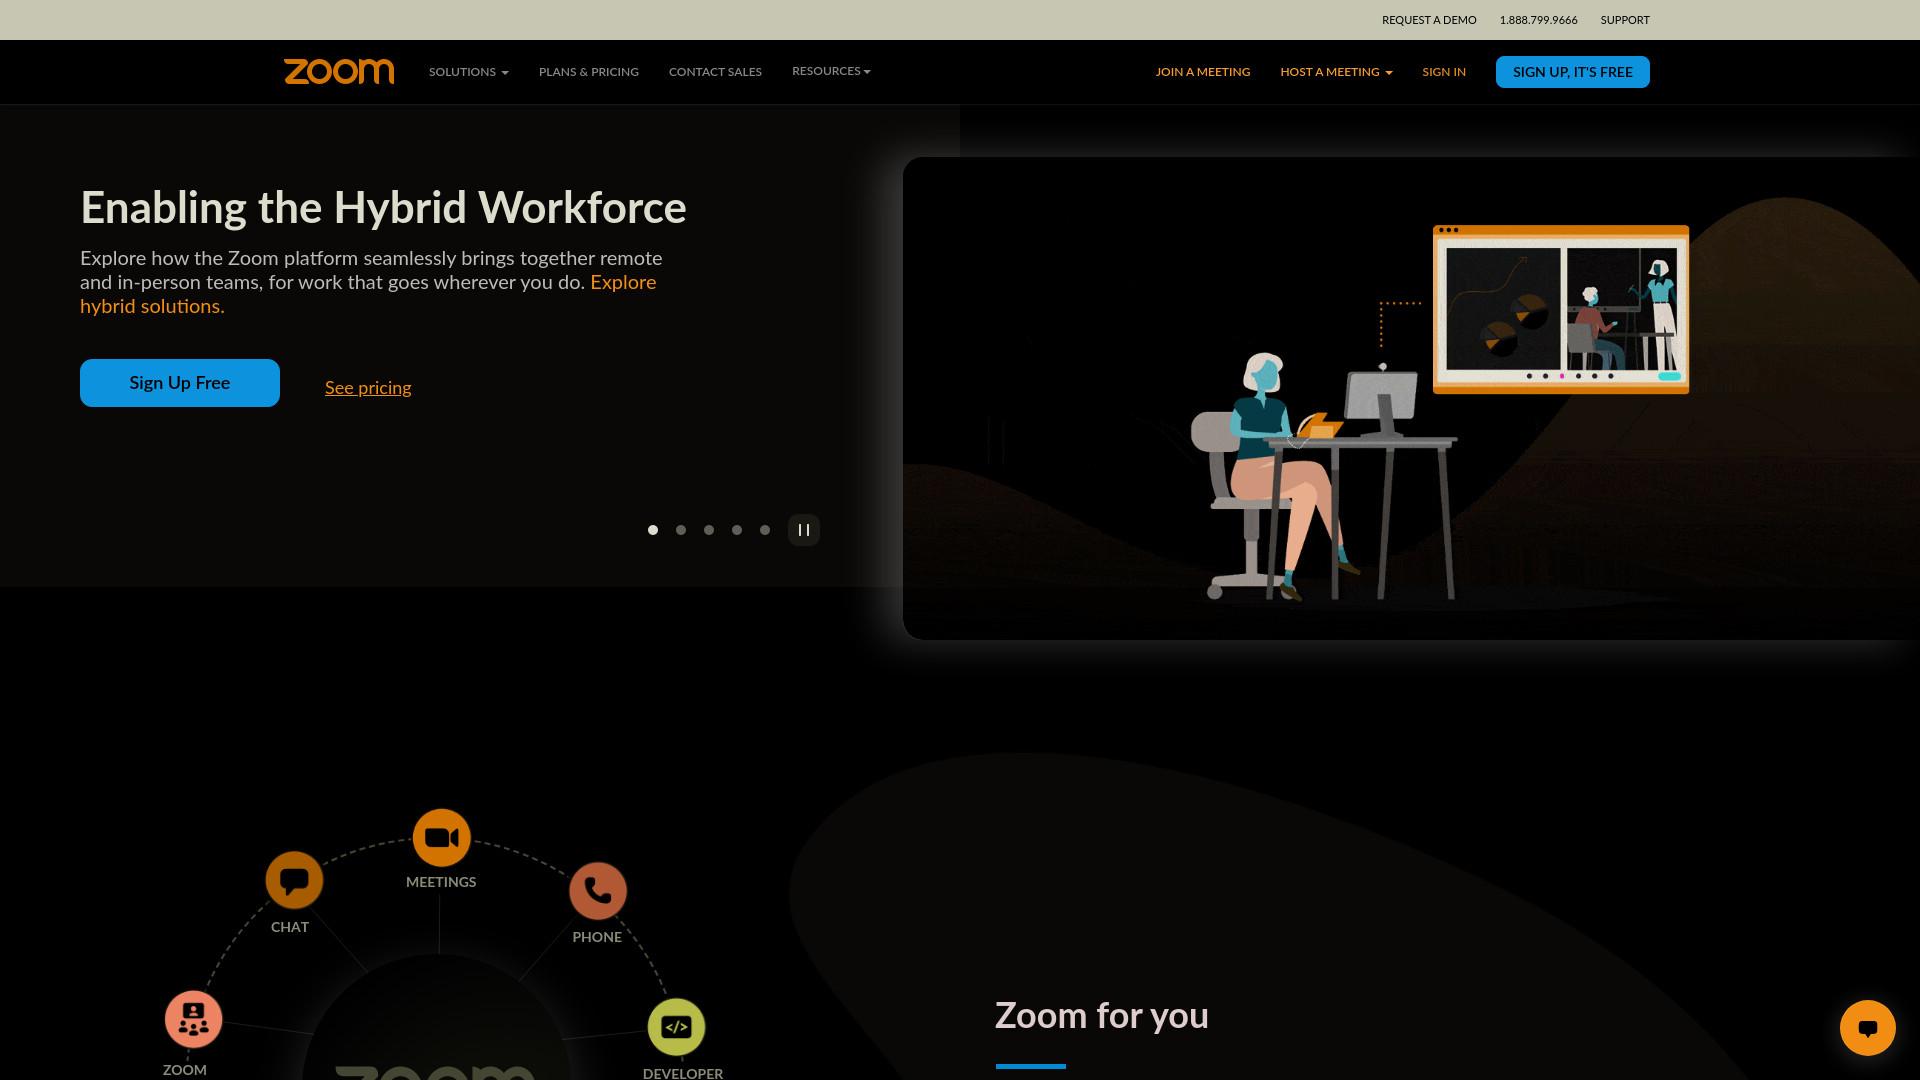Image resolution: width=1920 pixels, height=1080 pixels.
Task: Click the Zoom logo in the header
Action: [x=339, y=71]
